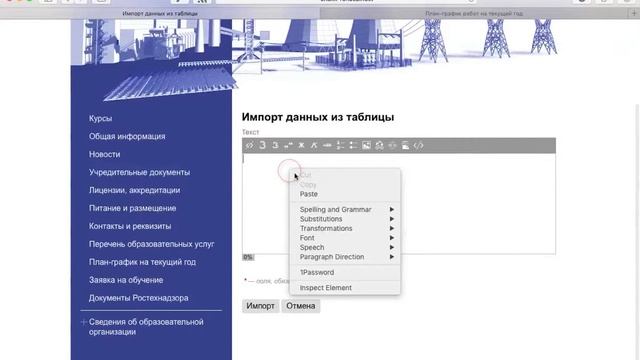This screenshot has width=640, height=360.
Task: Open Лицензии, аккредитации link
Action: click(134, 190)
